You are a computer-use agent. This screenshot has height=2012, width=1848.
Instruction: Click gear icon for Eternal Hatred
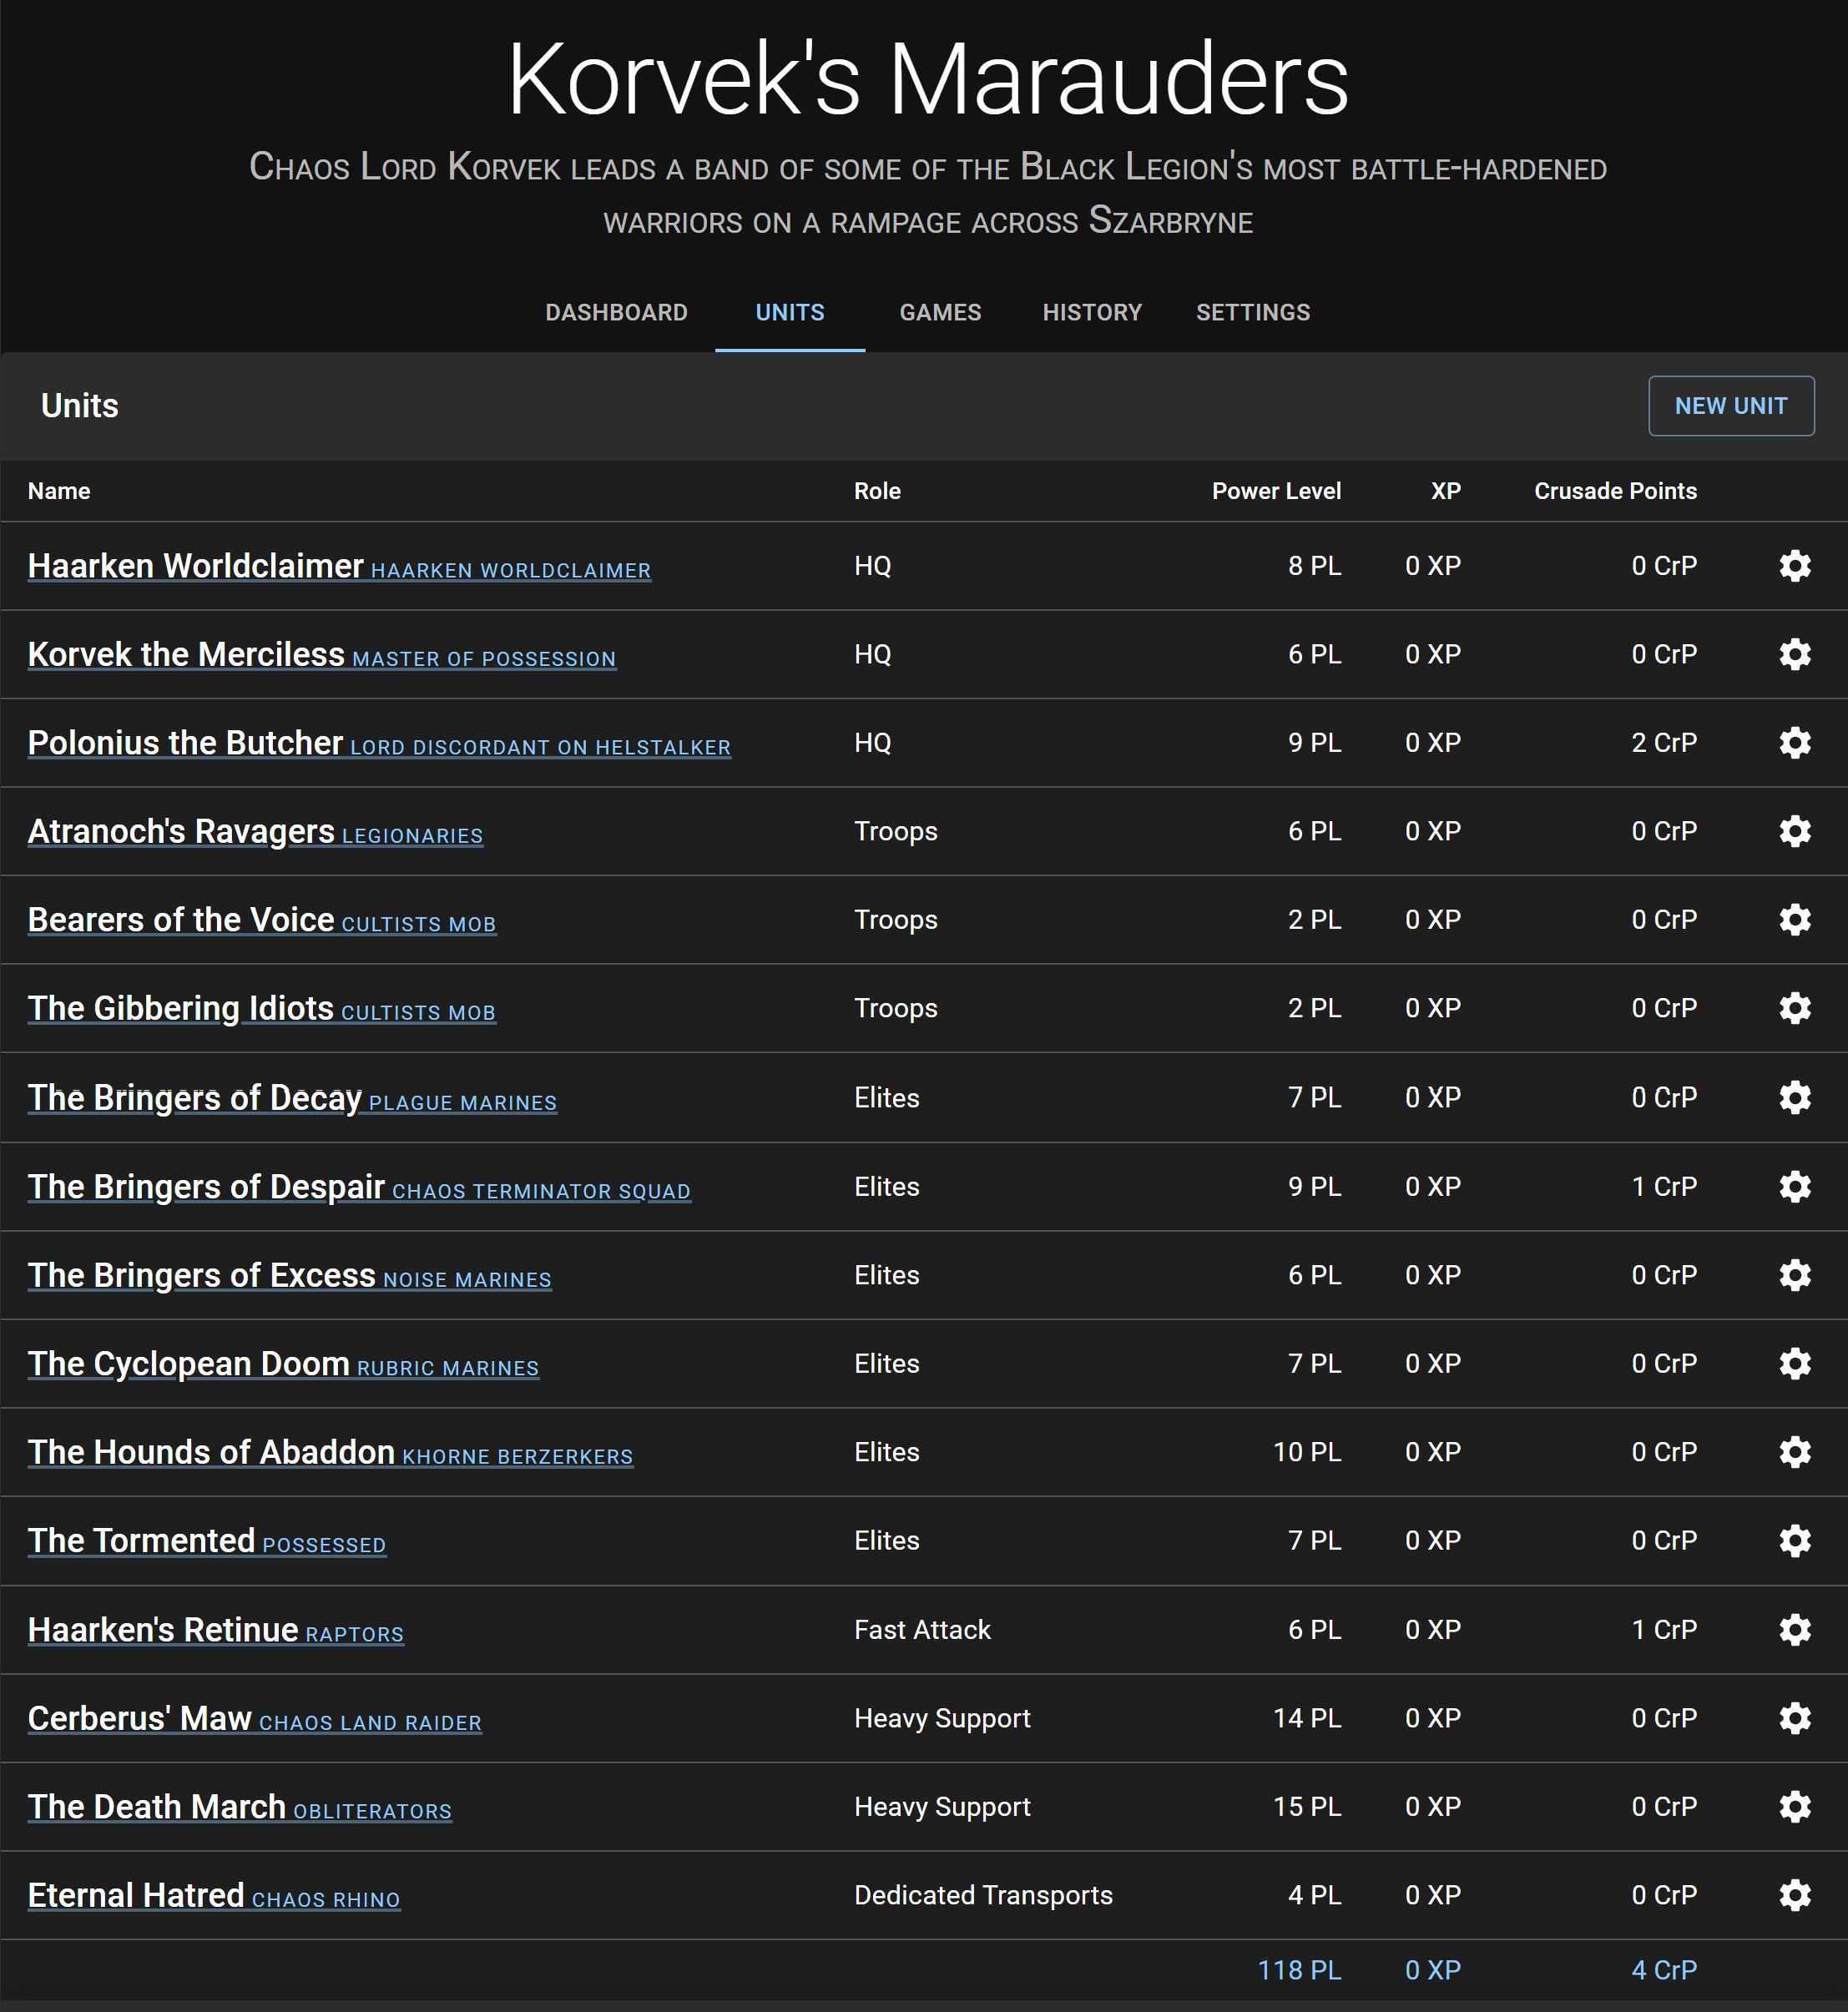tap(1795, 1895)
